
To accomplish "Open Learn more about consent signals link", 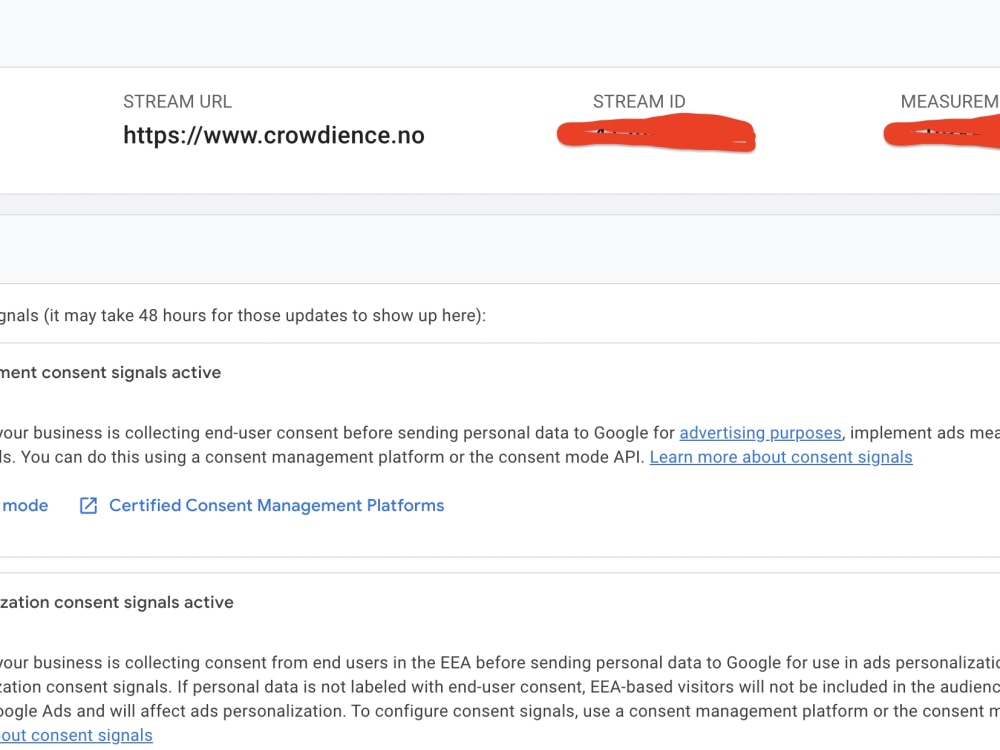I will pos(781,457).
